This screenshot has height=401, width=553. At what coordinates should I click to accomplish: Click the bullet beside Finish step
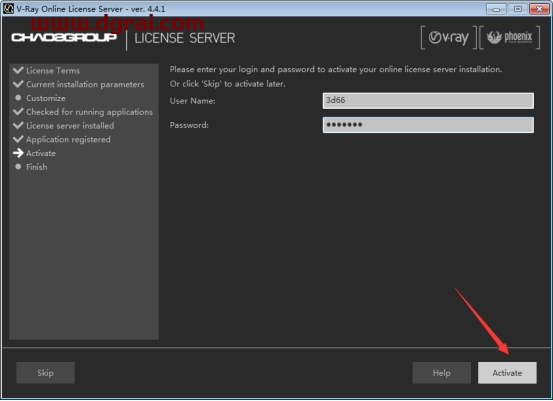point(18,166)
